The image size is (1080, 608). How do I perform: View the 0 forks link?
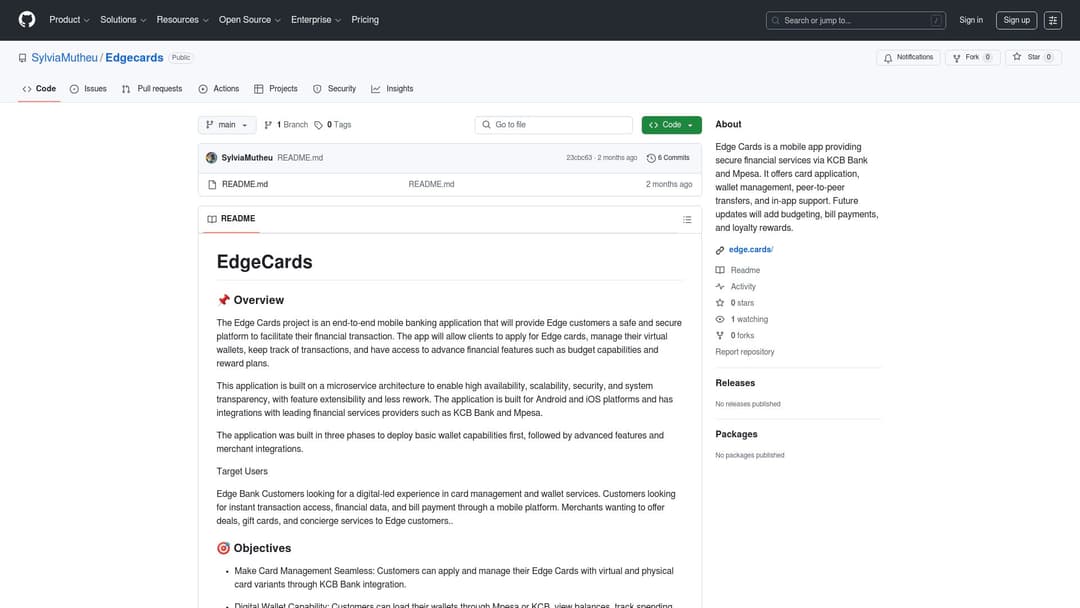pos(742,336)
